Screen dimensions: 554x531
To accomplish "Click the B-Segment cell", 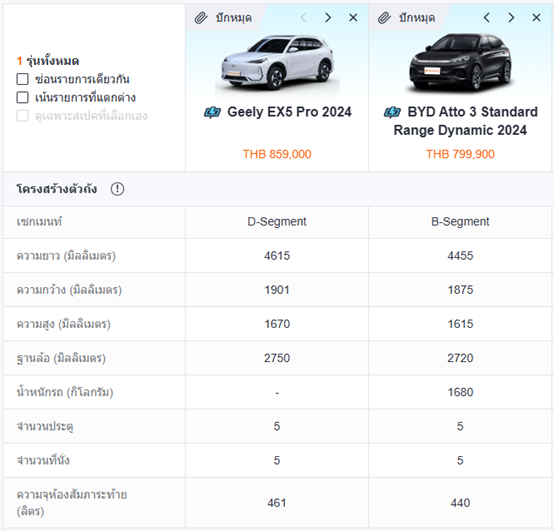I will pos(460,222).
